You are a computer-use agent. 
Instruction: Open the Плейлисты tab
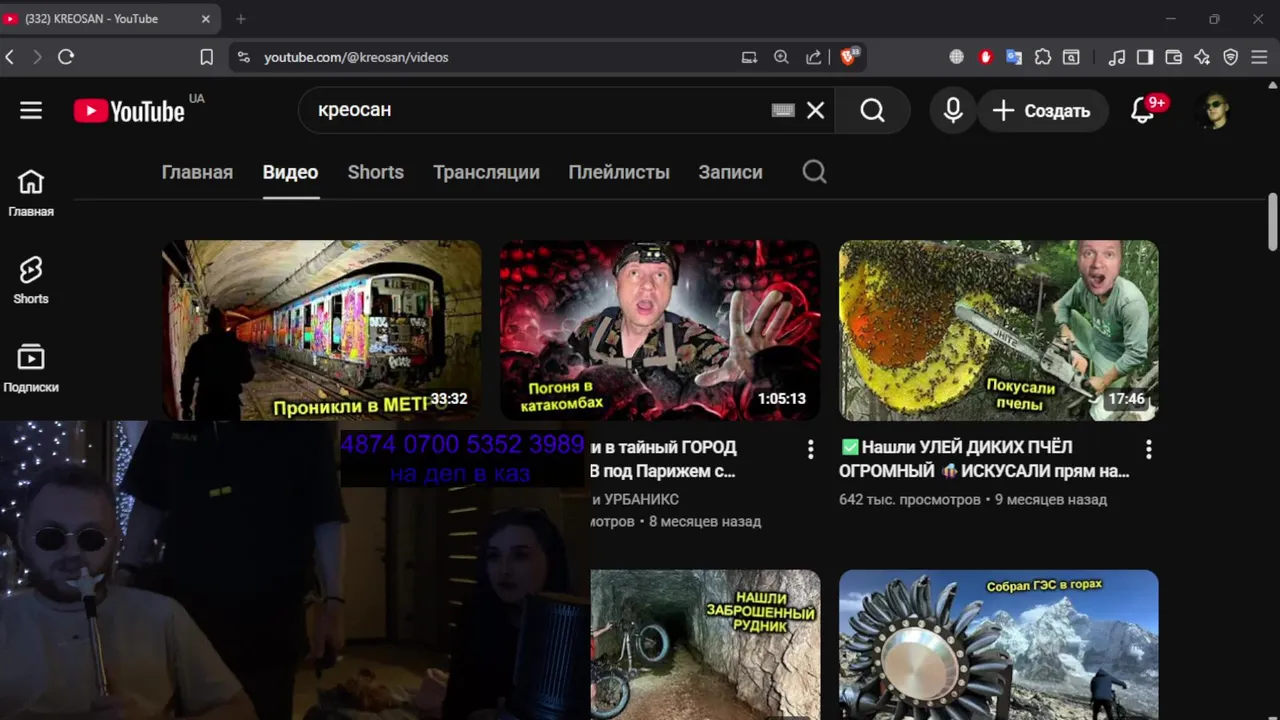[x=619, y=172]
